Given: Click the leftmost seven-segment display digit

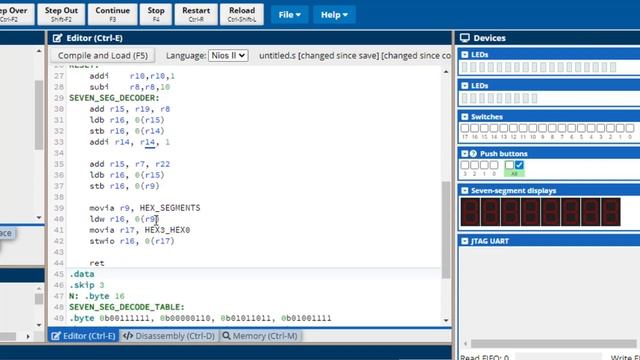Looking at the screenshot, I should coord(471,212).
